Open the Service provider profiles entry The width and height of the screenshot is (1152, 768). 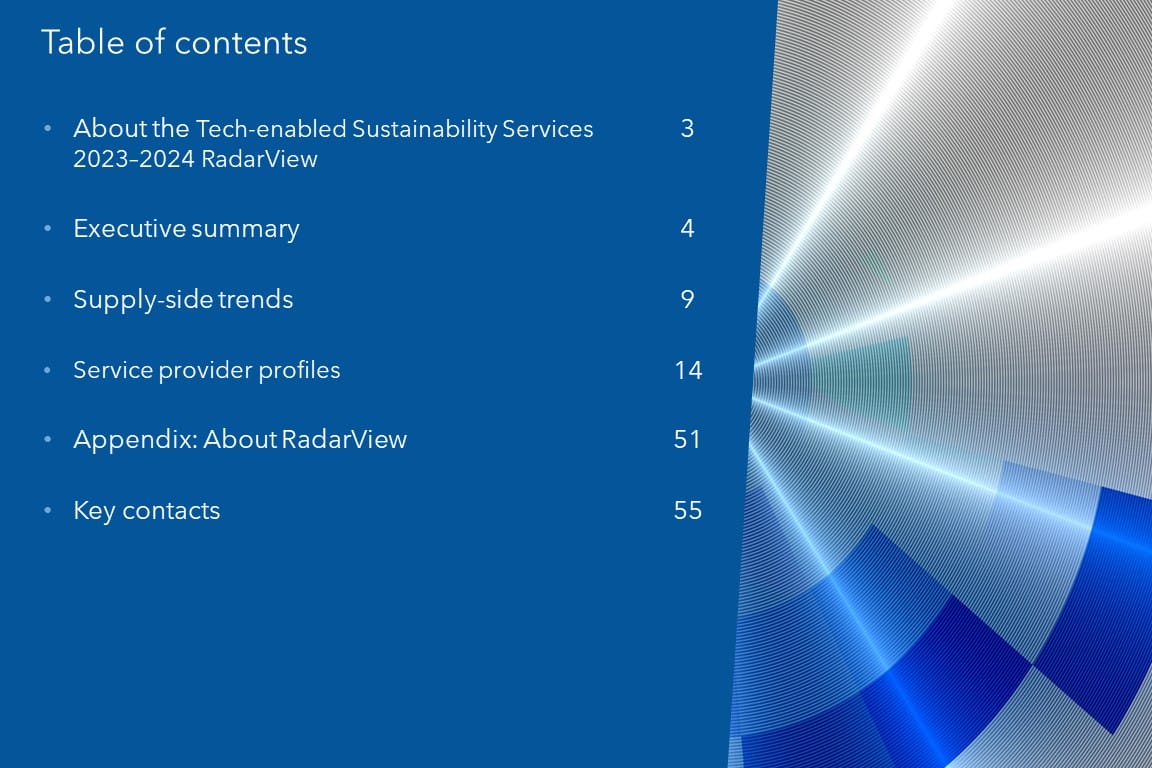coord(206,370)
